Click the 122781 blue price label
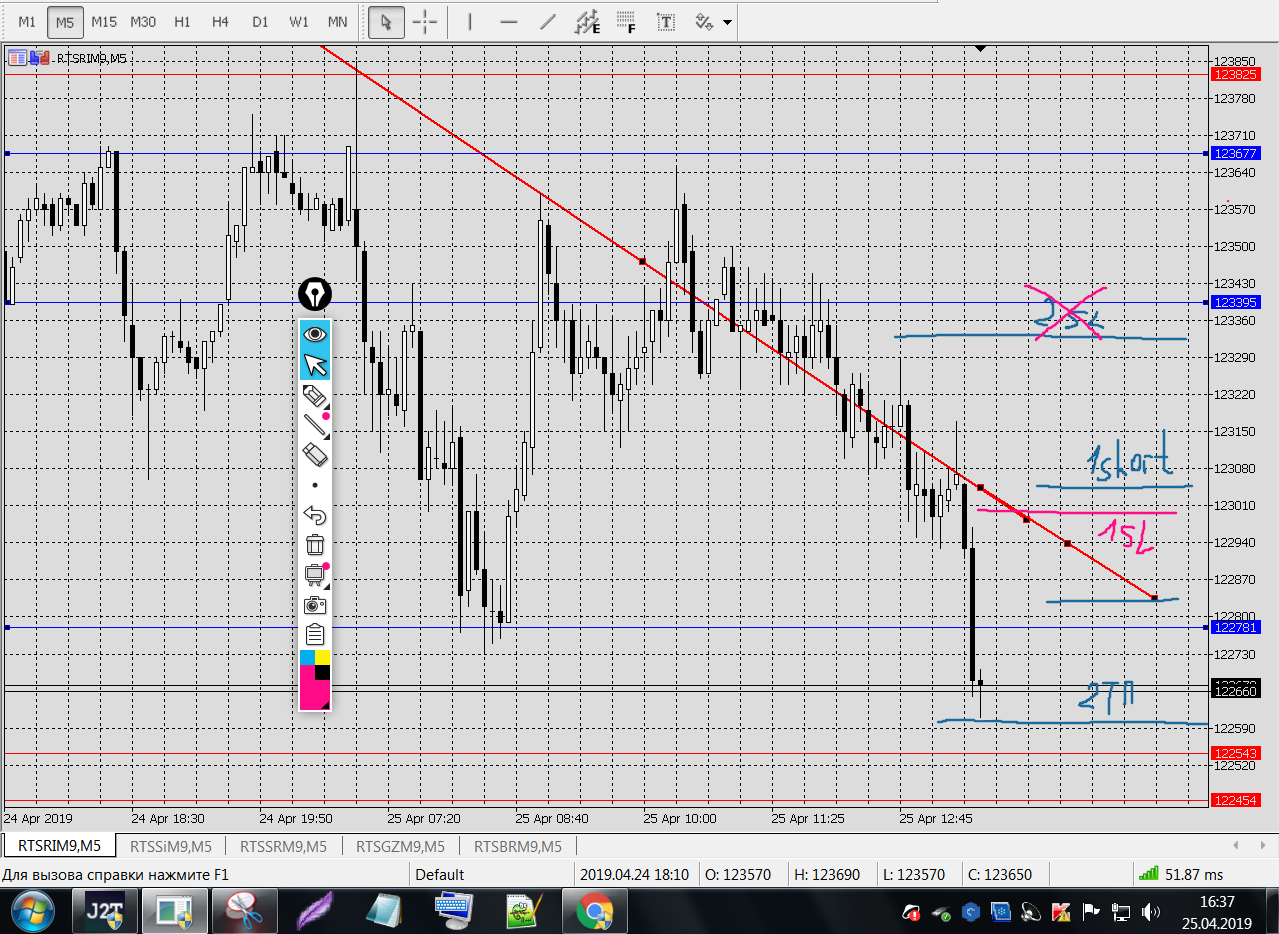The width and height of the screenshot is (1279, 934). [1235, 627]
